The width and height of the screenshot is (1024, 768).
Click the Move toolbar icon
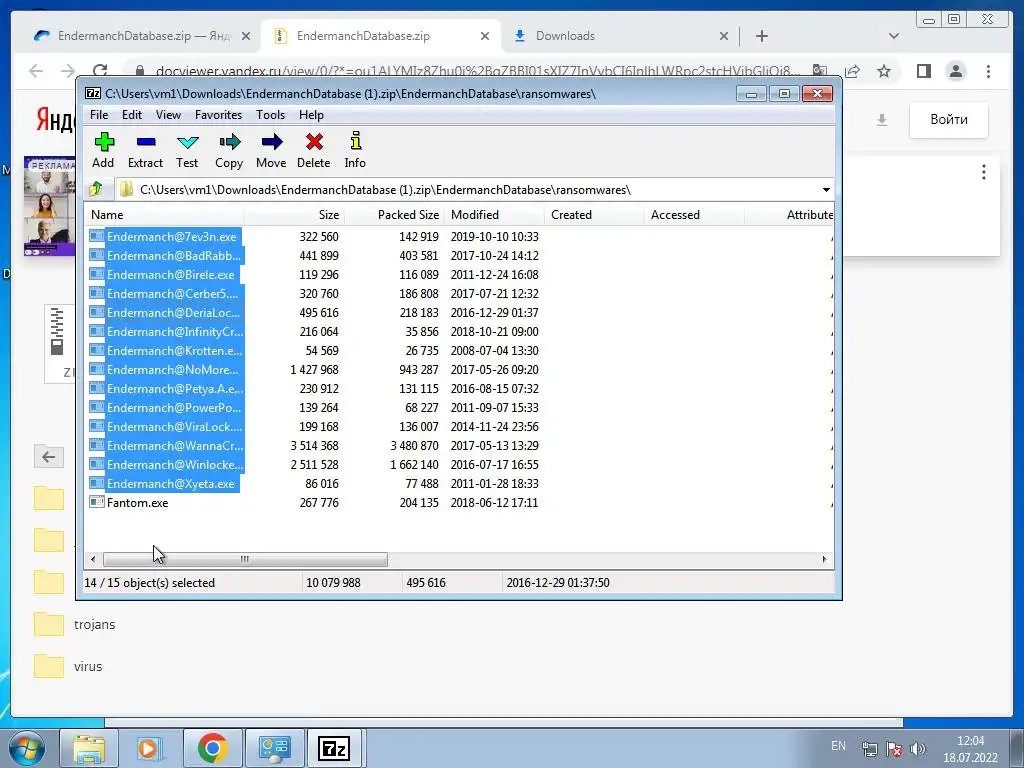pyautogui.click(x=271, y=150)
